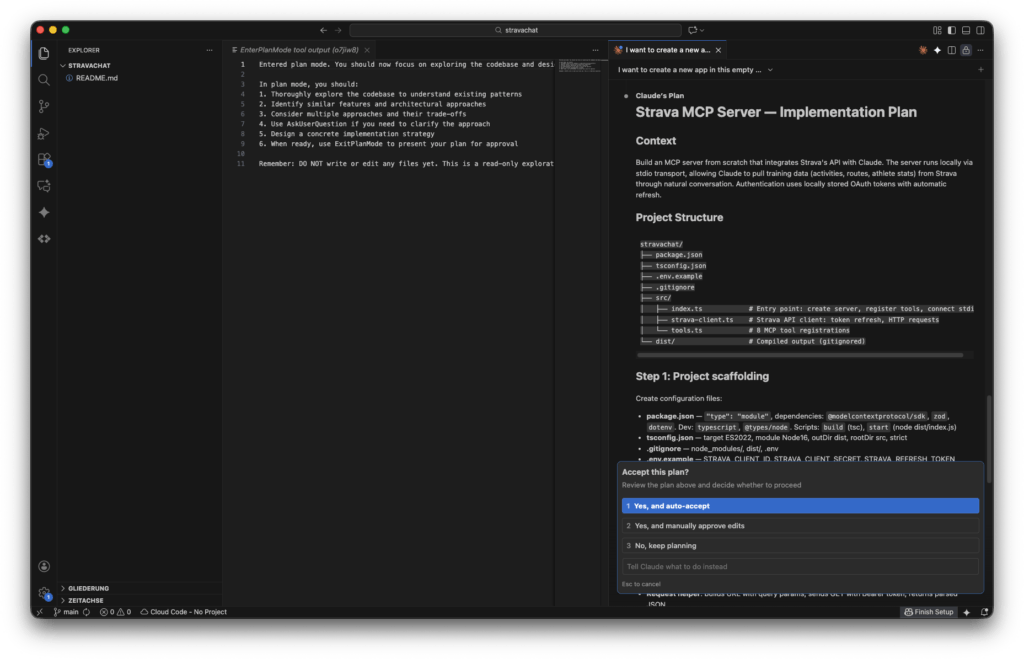Go forward with the navigation arrow

pos(338,30)
